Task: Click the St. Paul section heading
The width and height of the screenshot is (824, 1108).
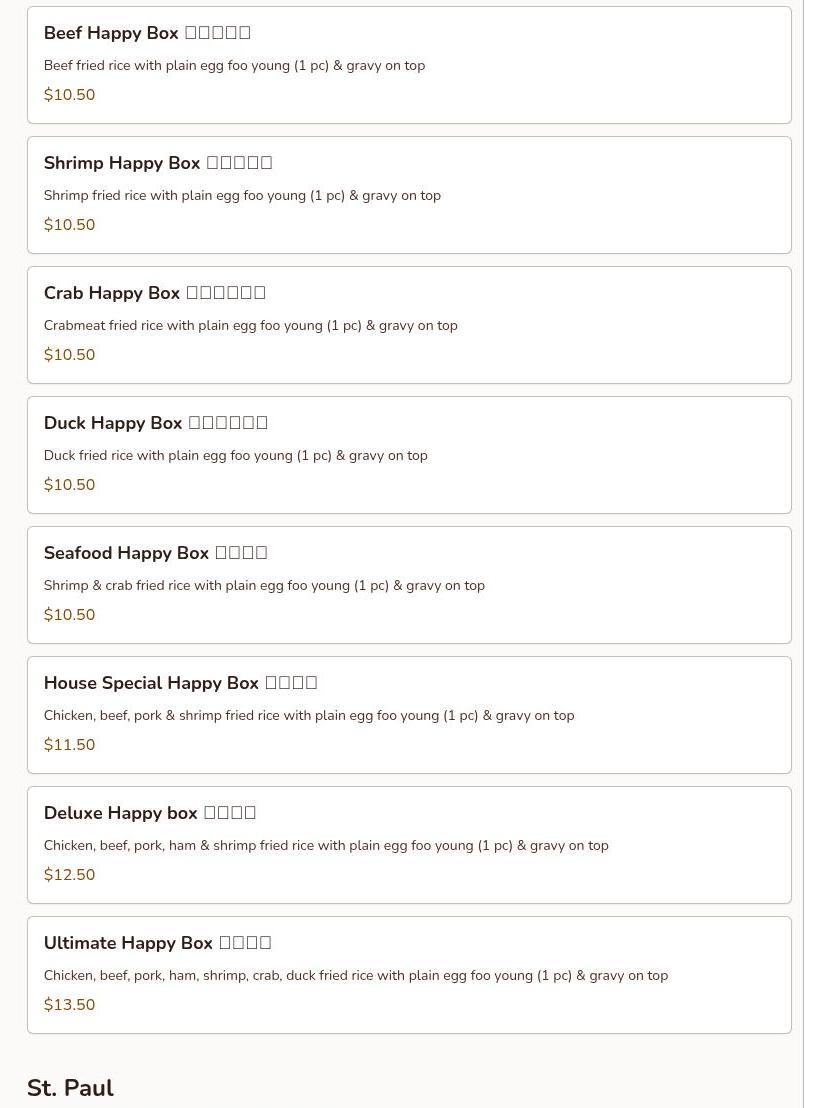Action: pos(71,1088)
